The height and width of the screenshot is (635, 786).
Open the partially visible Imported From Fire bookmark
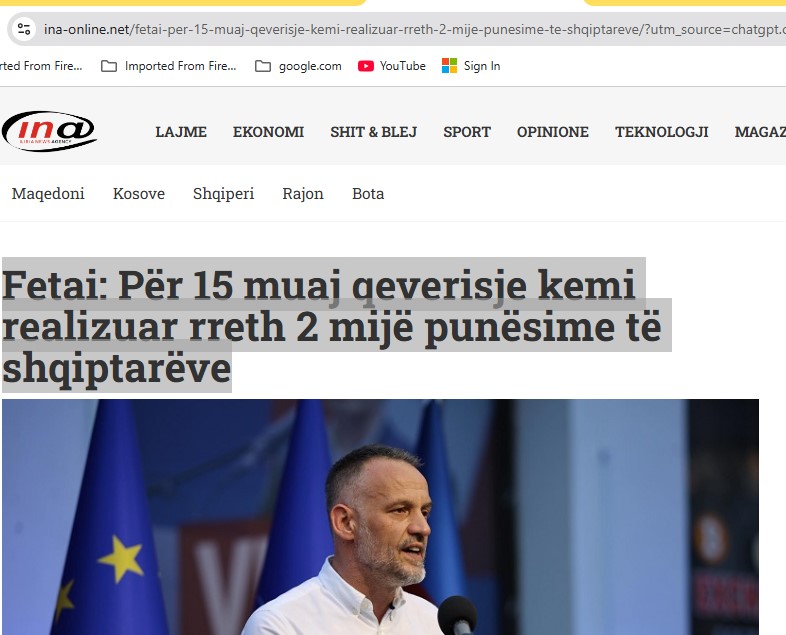(x=41, y=66)
